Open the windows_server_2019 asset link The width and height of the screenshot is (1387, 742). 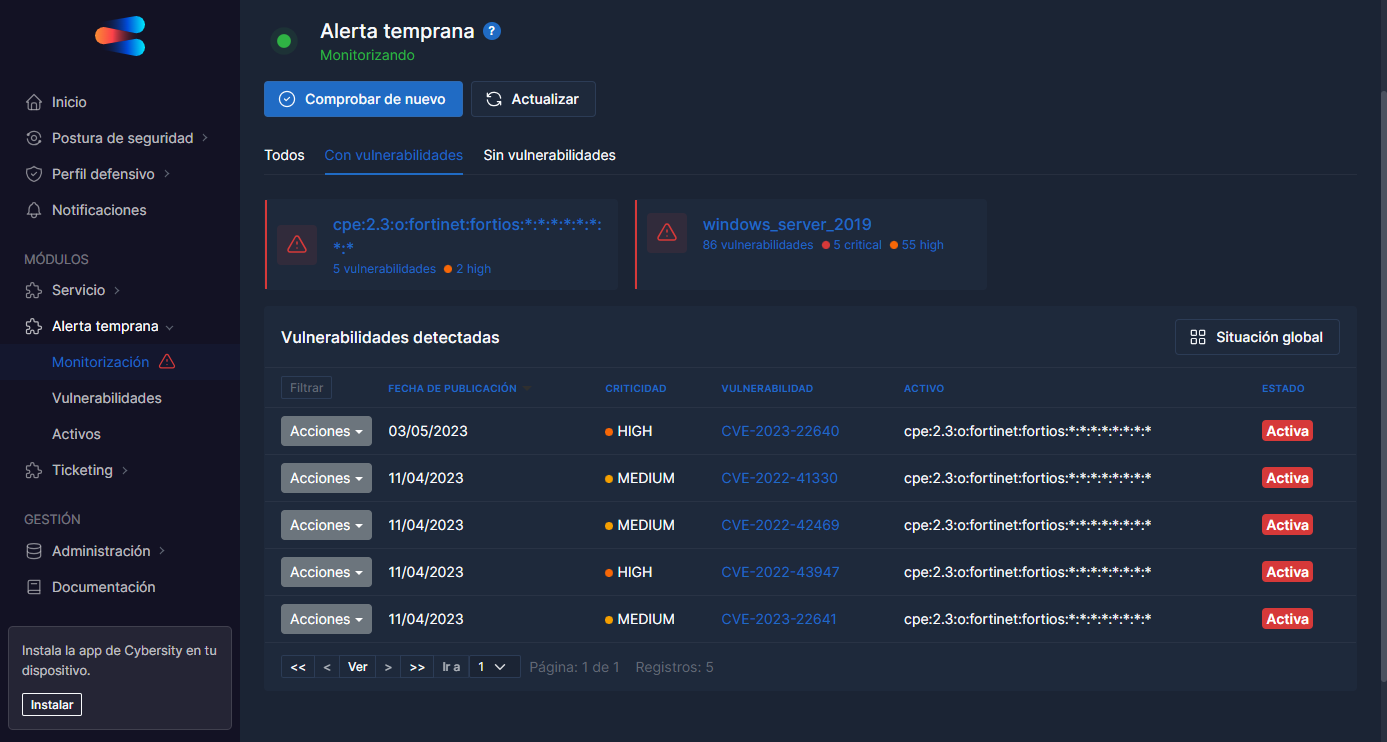(787, 224)
